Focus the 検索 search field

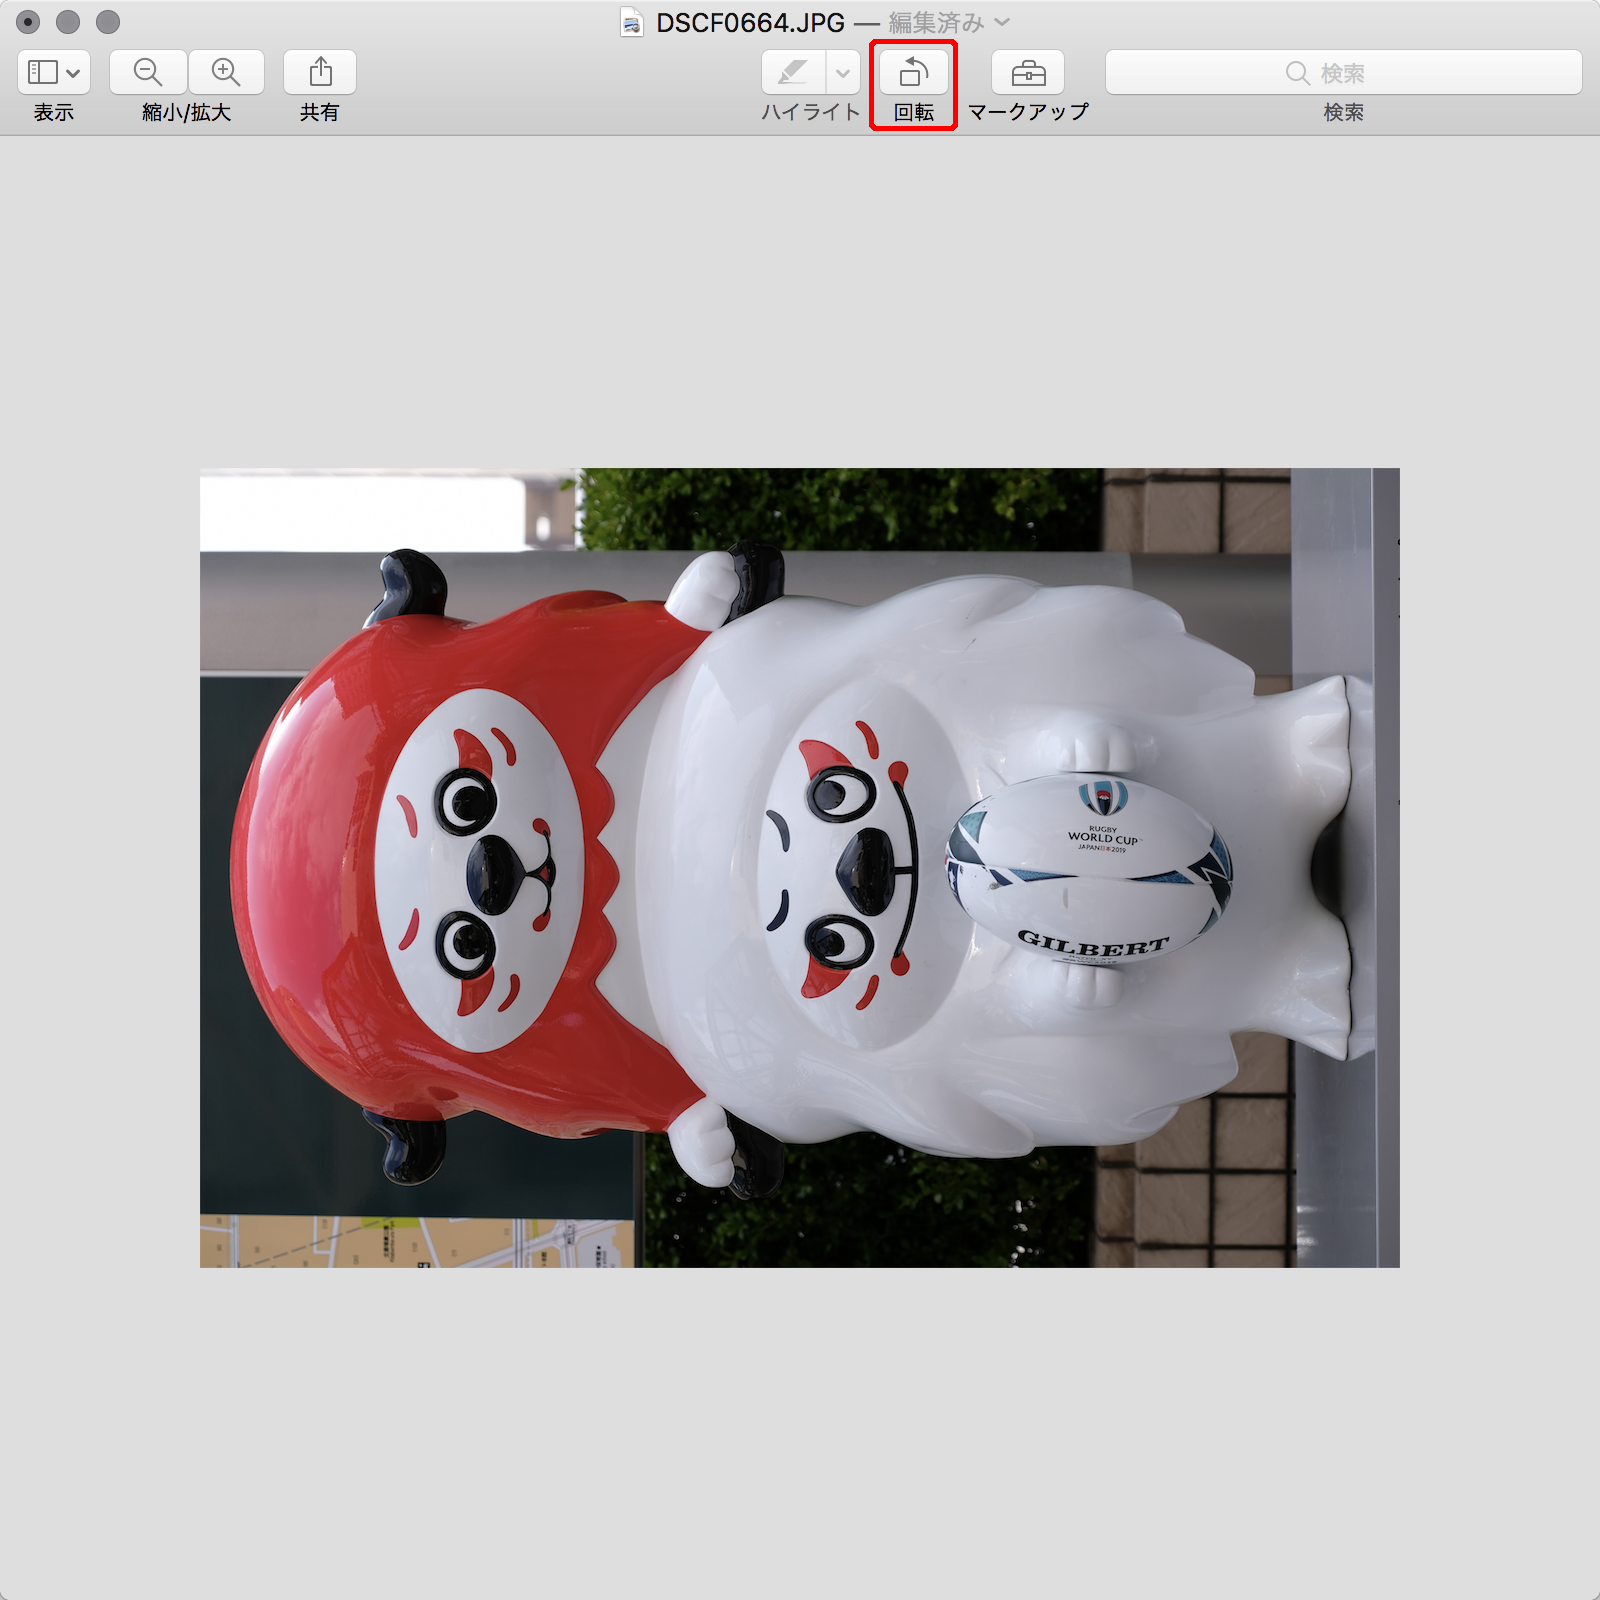(x=1344, y=72)
